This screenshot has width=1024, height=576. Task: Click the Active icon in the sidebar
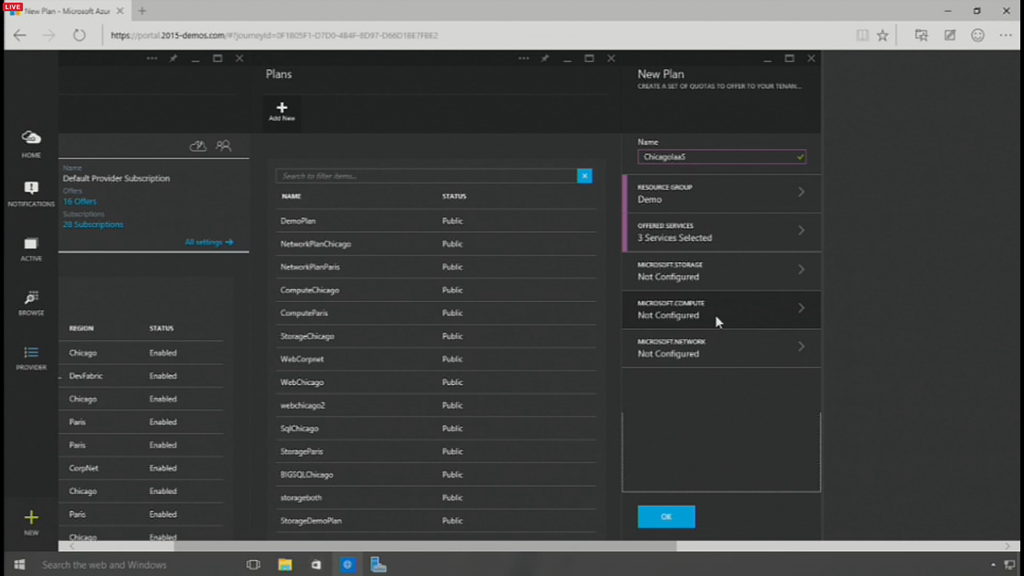pyautogui.click(x=31, y=247)
